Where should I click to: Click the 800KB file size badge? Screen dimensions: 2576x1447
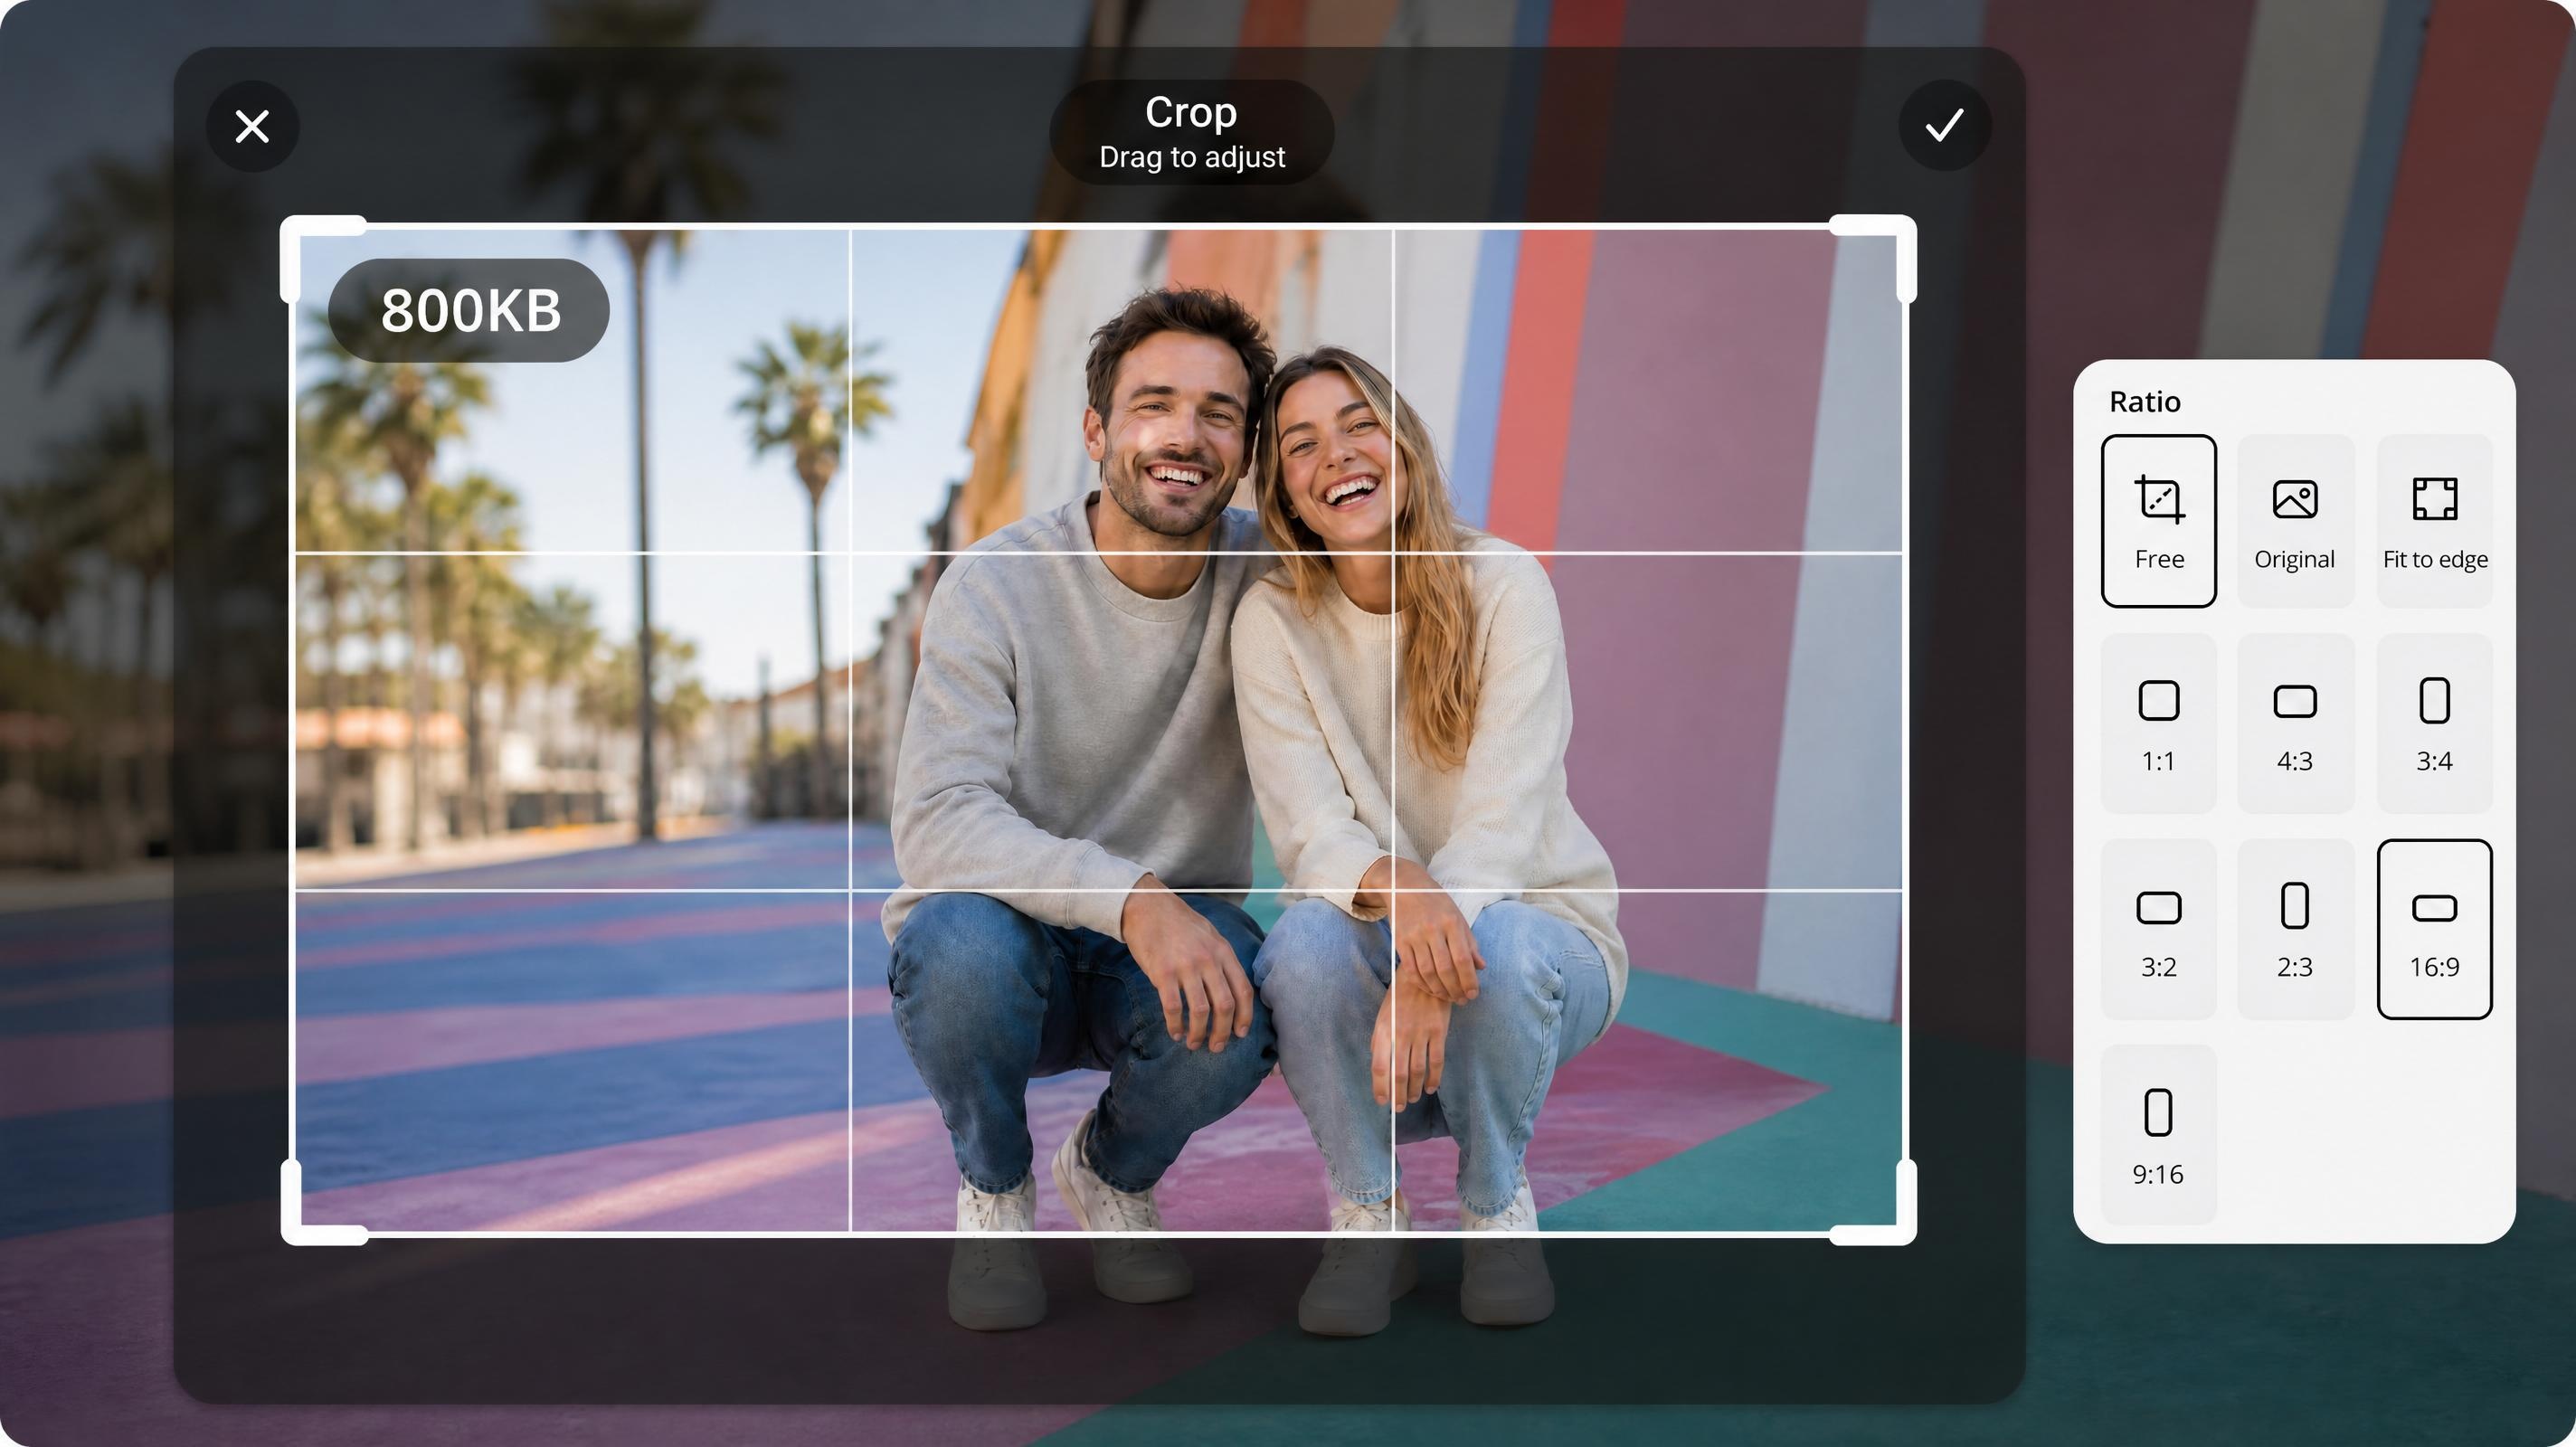(x=468, y=310)
